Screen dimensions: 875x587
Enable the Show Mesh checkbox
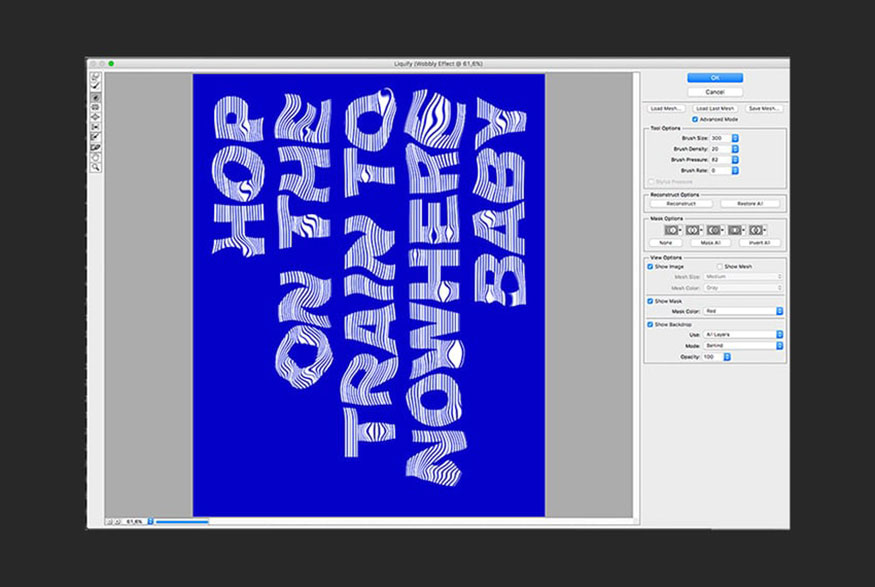(x=719, y=267)
